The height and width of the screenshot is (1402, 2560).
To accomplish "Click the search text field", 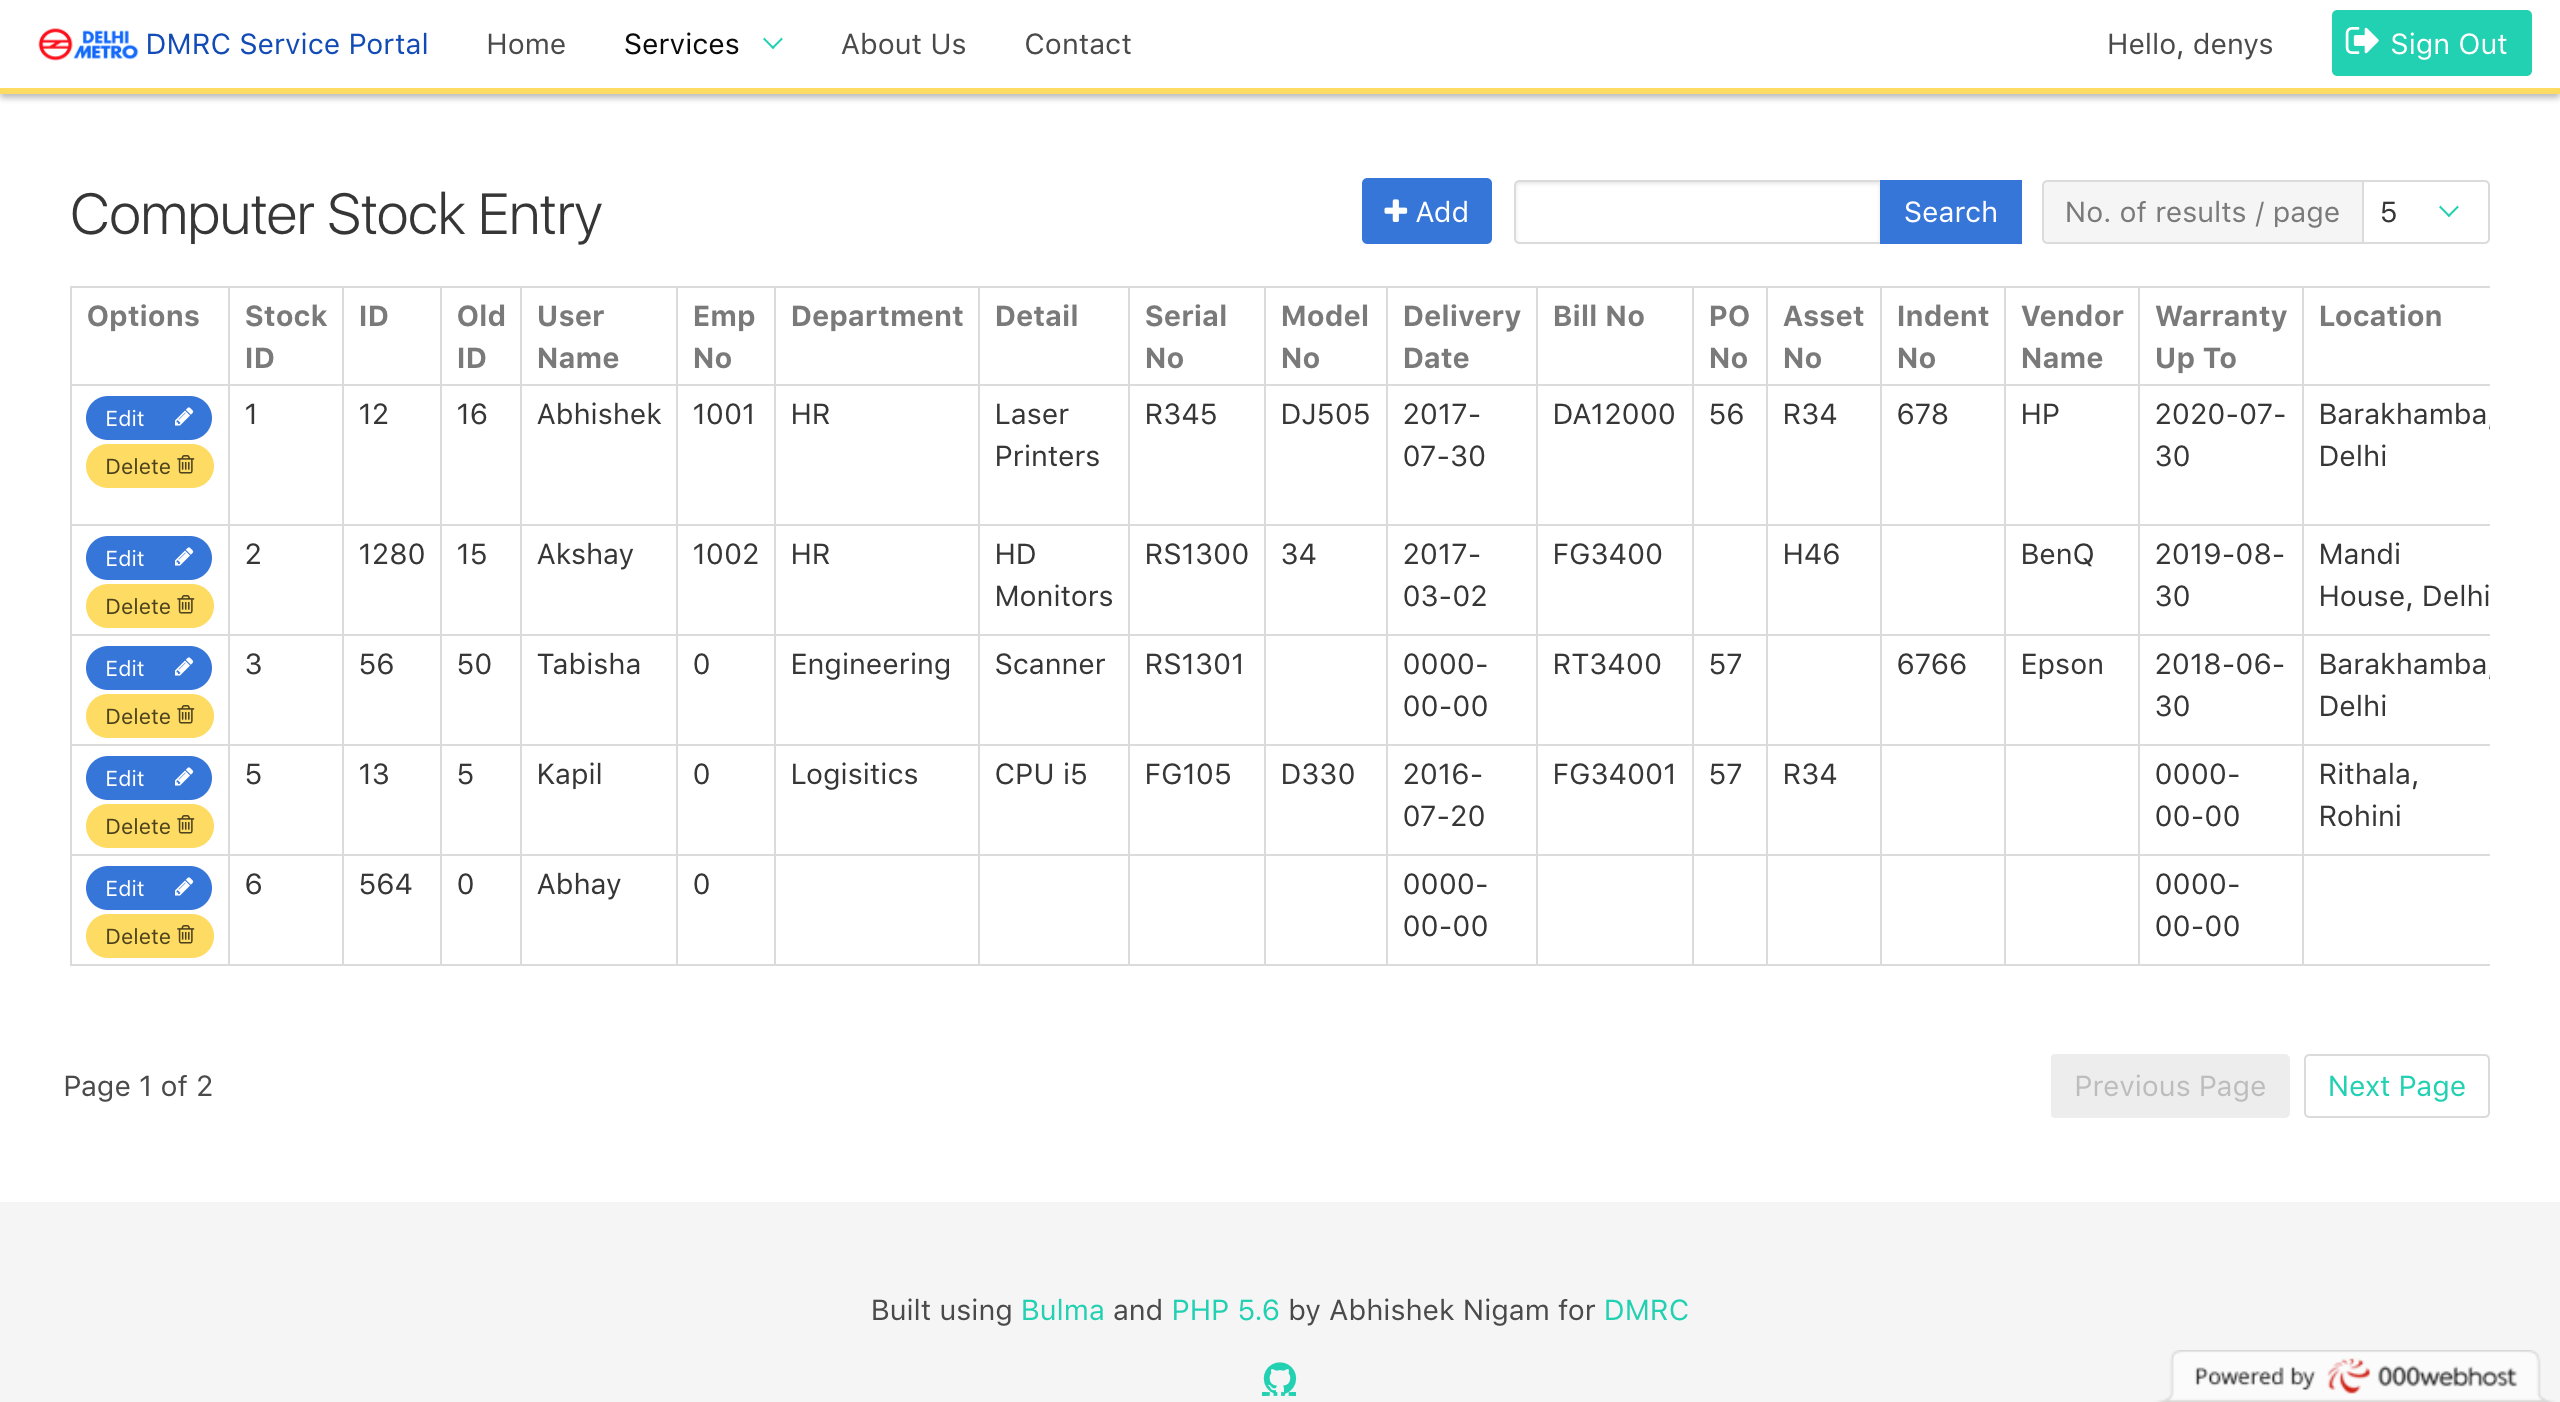I will tap(1696, 212).
